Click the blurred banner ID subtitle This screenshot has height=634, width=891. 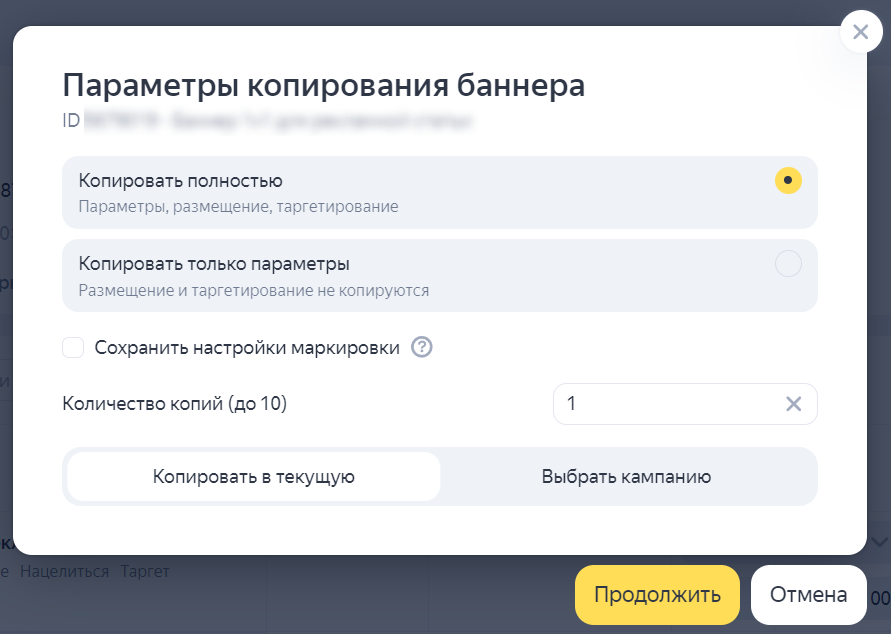coord(268,122)
